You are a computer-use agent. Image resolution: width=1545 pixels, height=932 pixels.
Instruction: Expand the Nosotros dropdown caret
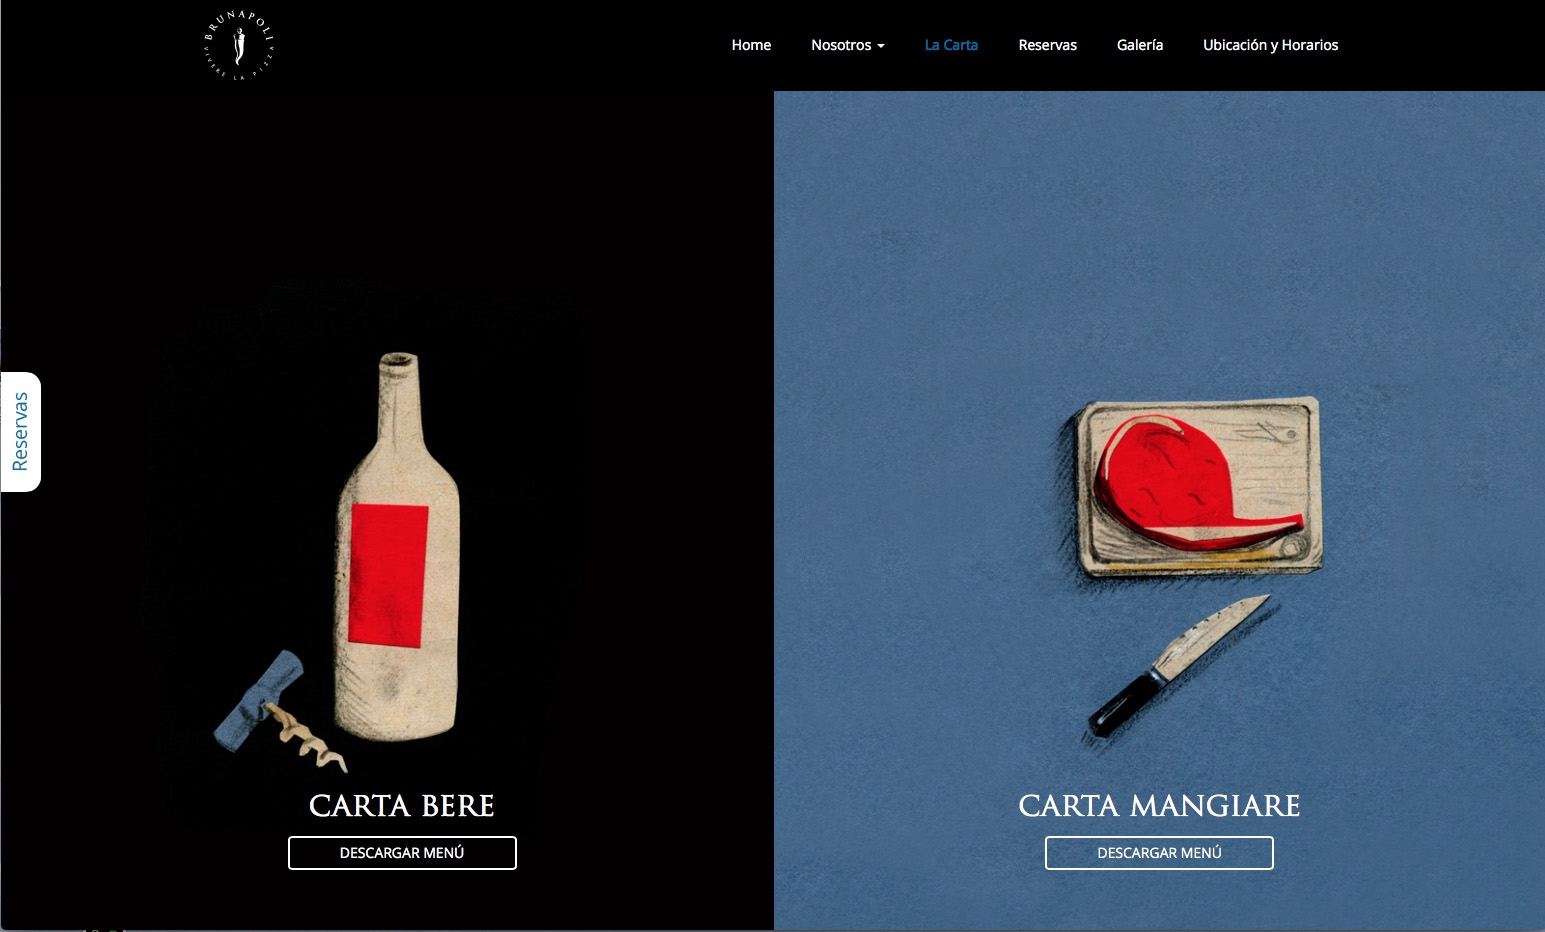[881, 46]
